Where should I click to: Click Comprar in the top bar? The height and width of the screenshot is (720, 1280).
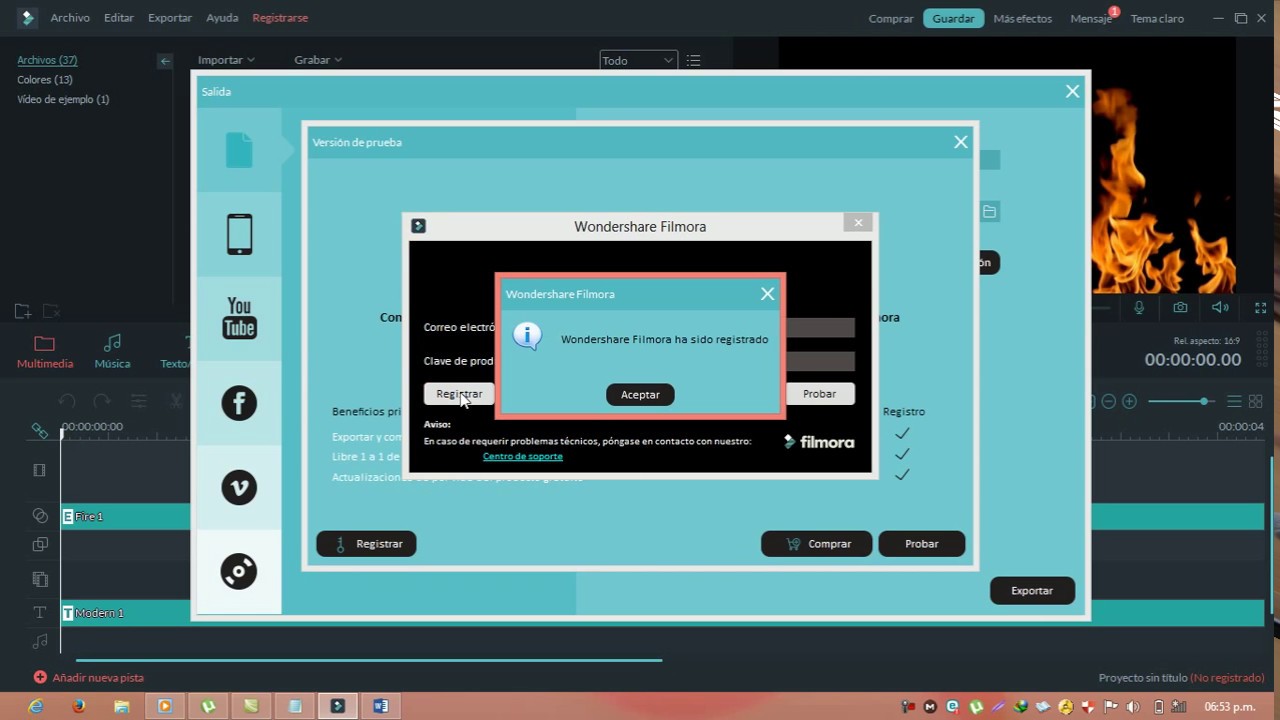point(891,19)
